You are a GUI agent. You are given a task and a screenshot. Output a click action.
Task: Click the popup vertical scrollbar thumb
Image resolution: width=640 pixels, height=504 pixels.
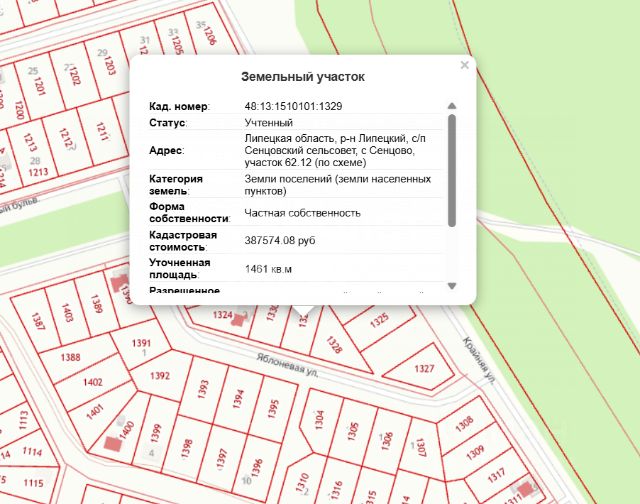[x=451, y=171]
